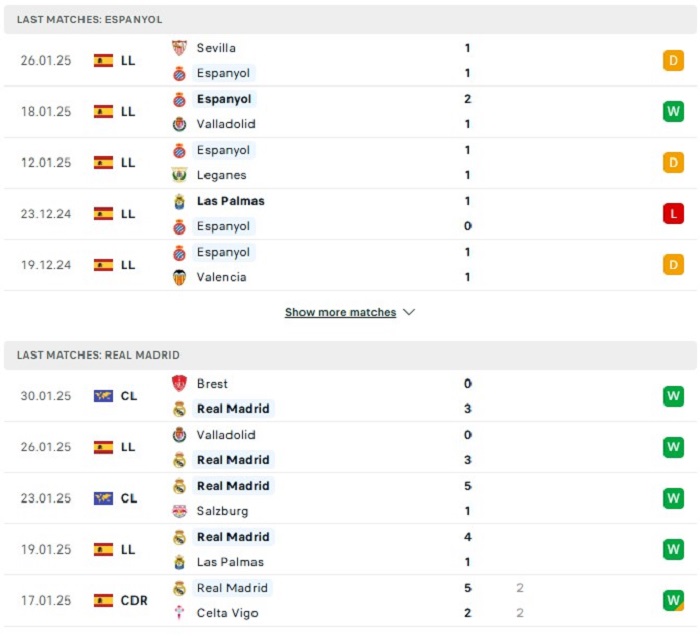Open the Real Madrid vs Salzburg match row

click(350, 498)
